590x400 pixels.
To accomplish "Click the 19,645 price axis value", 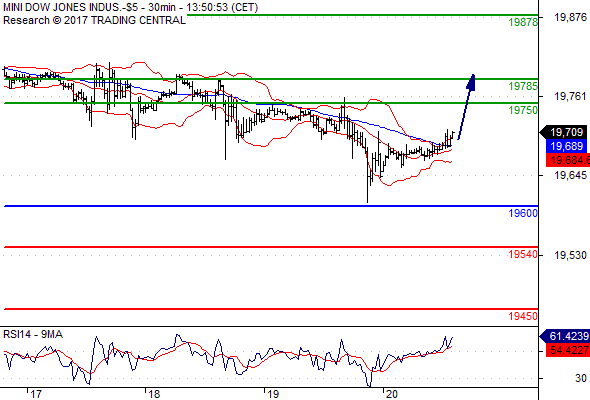I will [x=570, y=175].
